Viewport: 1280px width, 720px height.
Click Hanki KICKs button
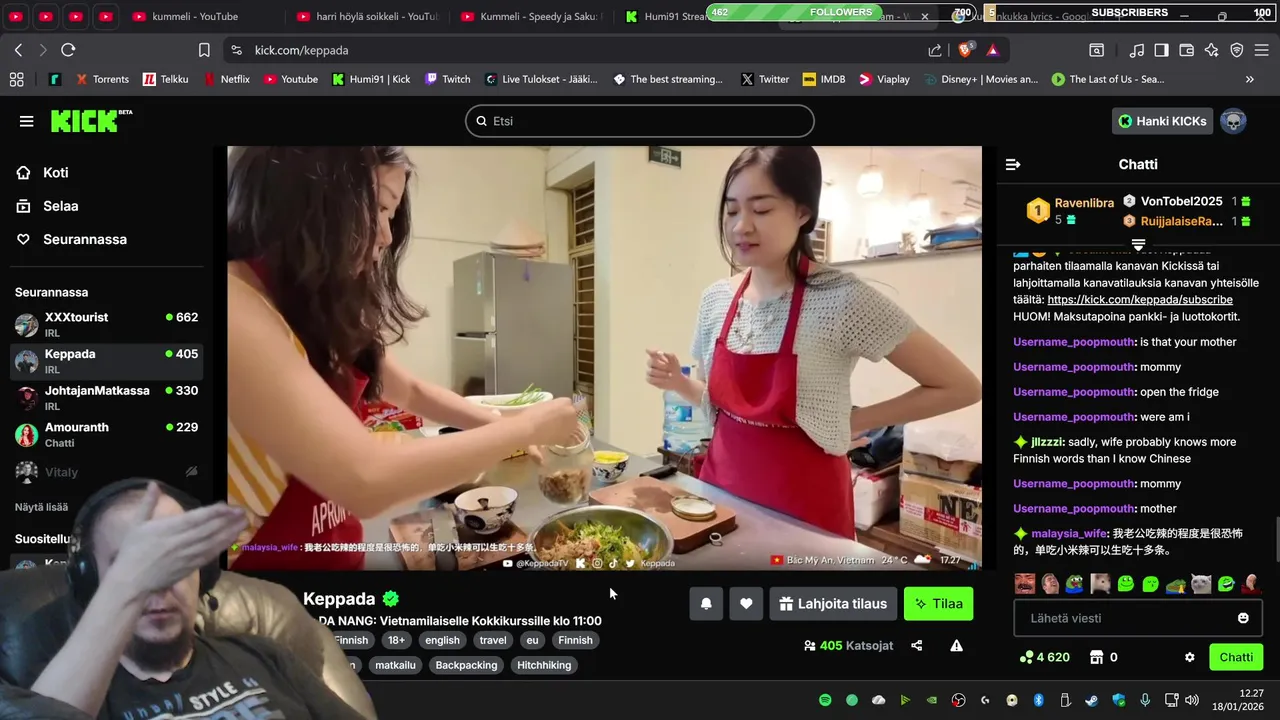1162,121
